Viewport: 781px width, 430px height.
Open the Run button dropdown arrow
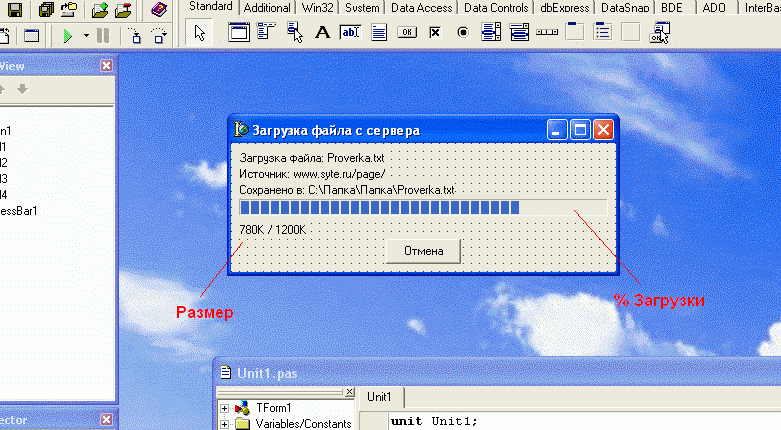[86, 36]
